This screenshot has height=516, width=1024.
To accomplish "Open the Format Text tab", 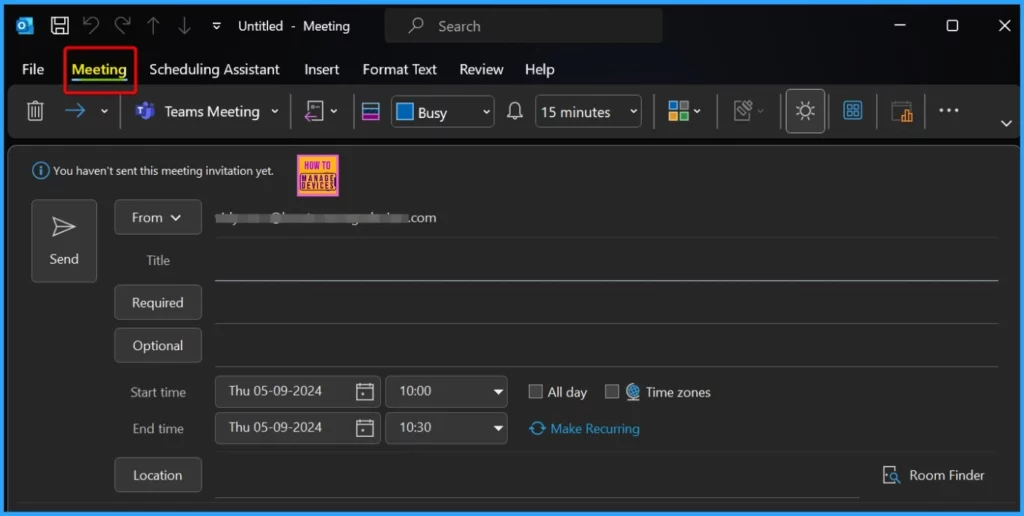I will [x=400, y=69].
